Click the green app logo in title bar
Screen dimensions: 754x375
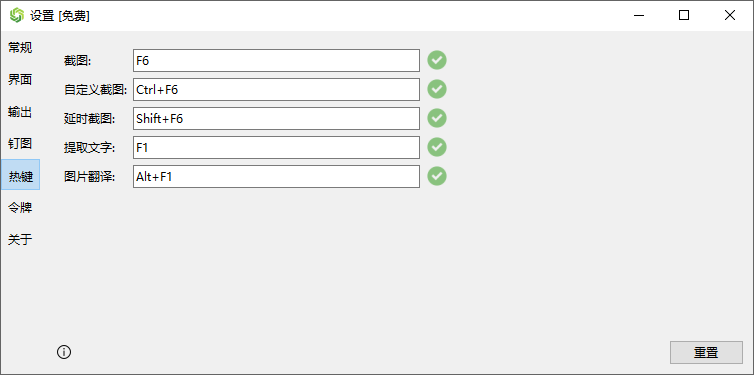coord(16,15)
